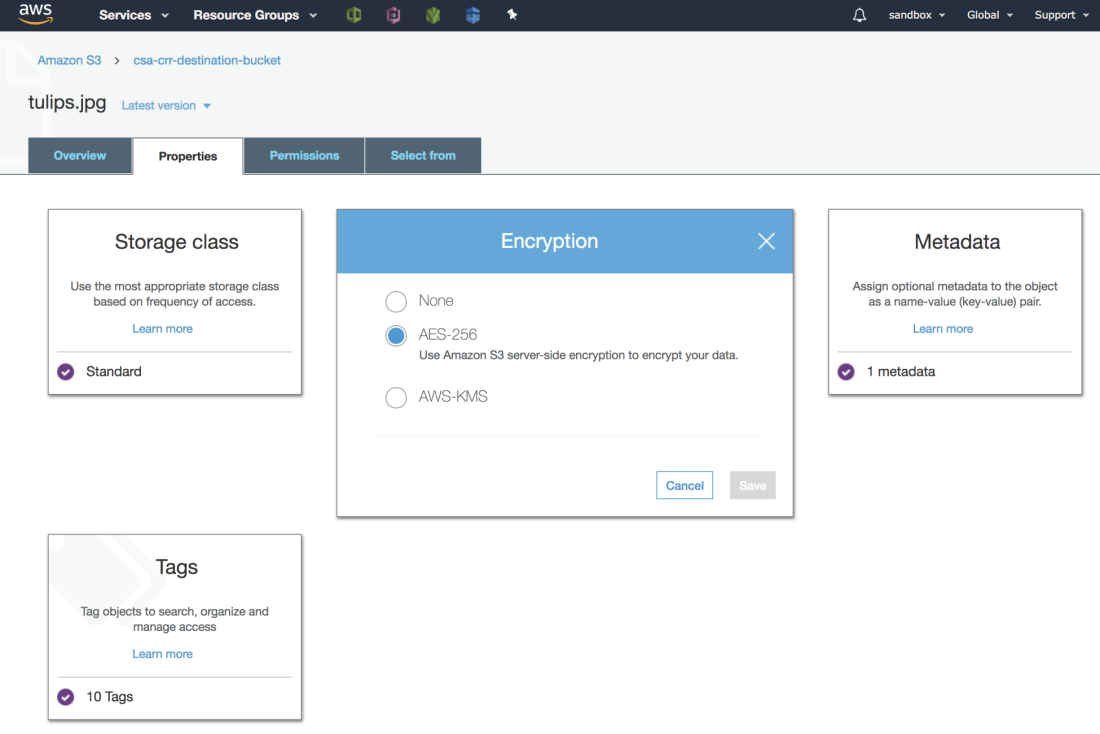Click the csa-crr-destination-bucket breadcrumb

[207, 60]
